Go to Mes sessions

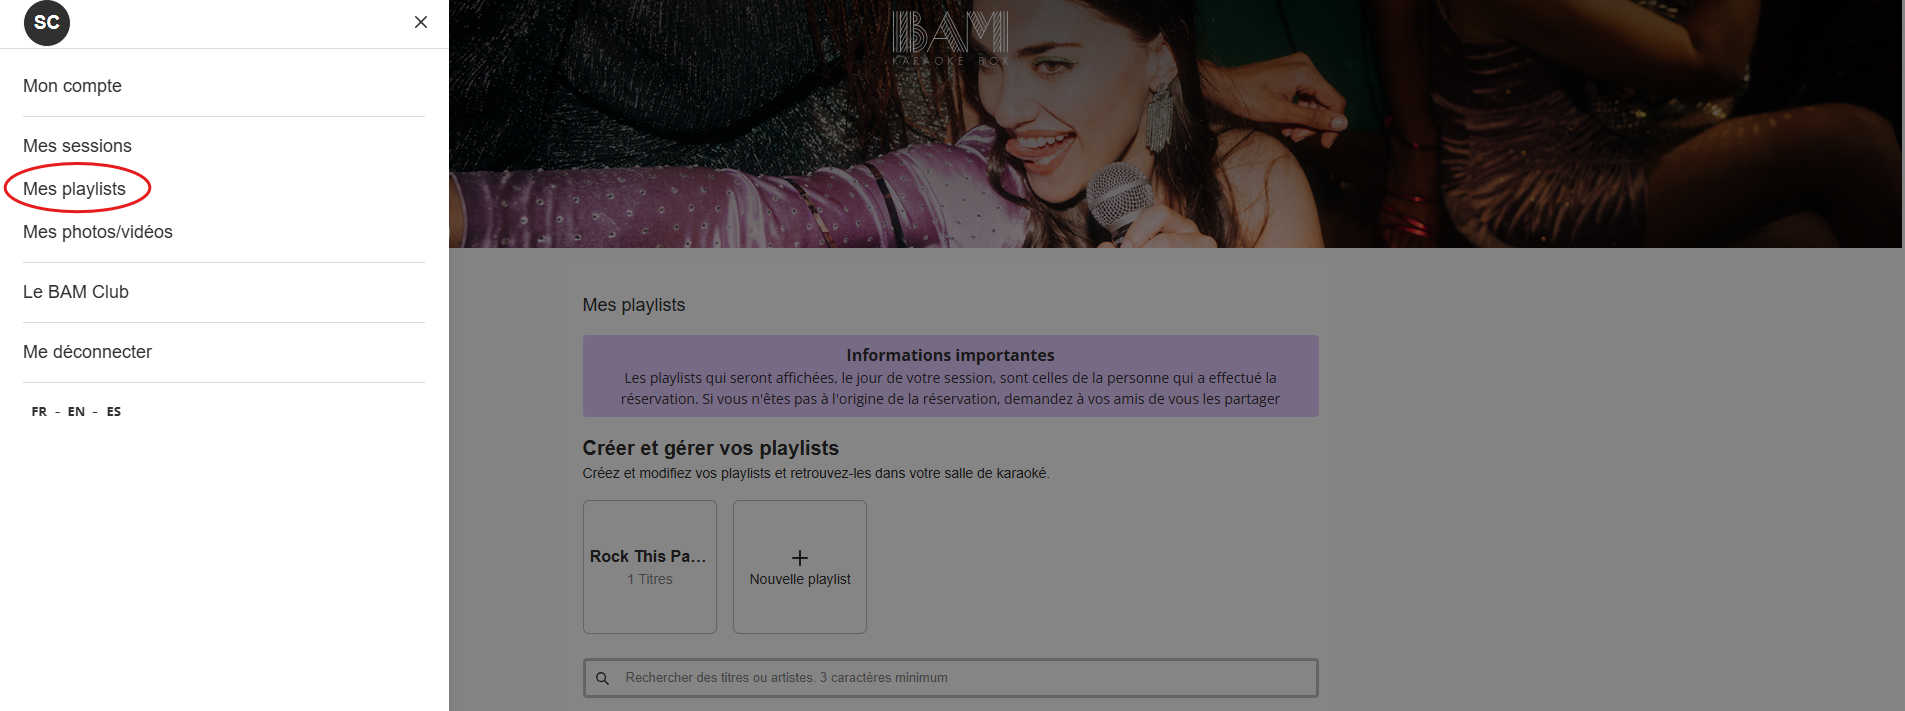coord(77,146)
